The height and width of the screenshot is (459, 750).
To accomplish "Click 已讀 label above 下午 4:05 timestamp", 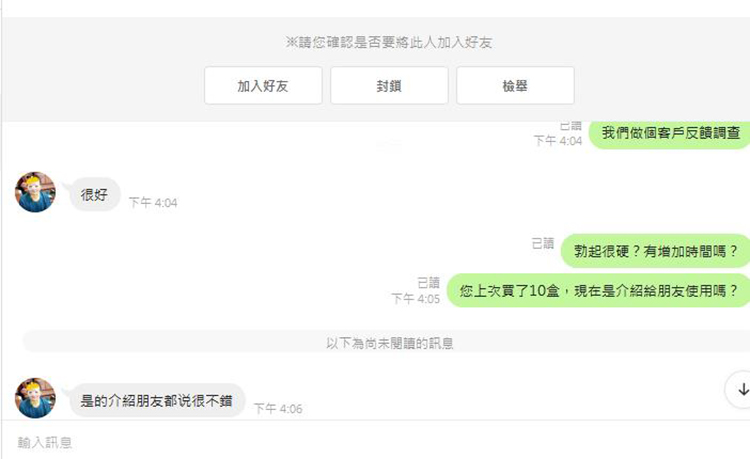I will pos(429,283).
